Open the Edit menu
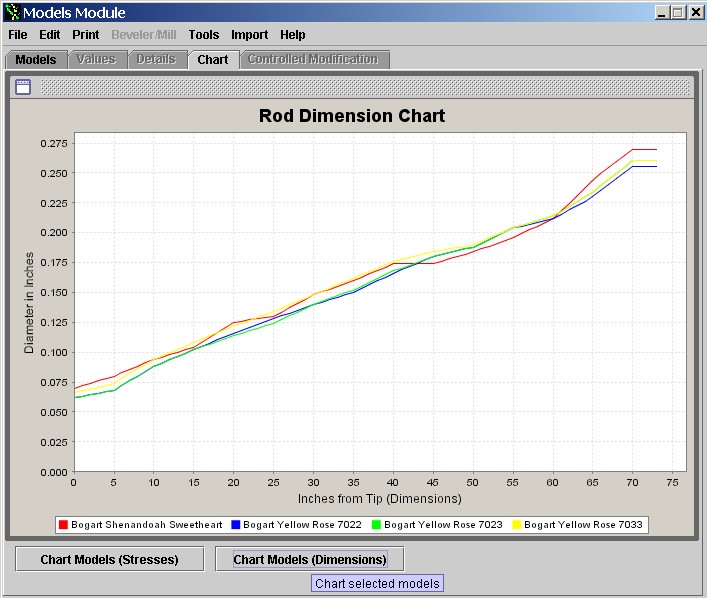707x598 pixels. (x=50, y=35)
